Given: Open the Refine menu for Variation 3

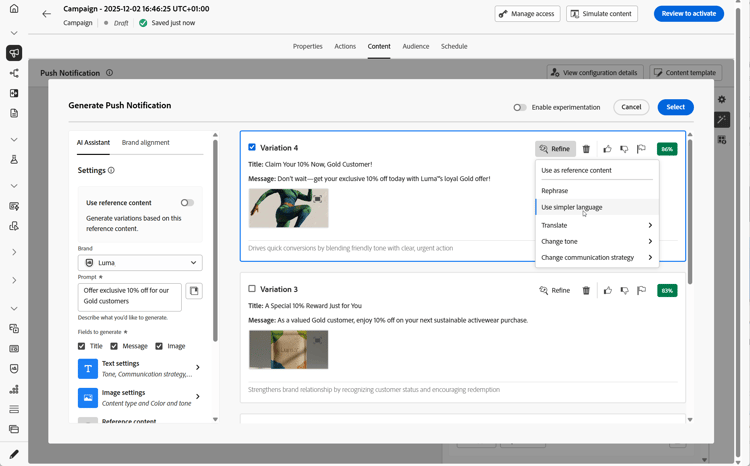Looking at the screenshot, I should [555, 290].
